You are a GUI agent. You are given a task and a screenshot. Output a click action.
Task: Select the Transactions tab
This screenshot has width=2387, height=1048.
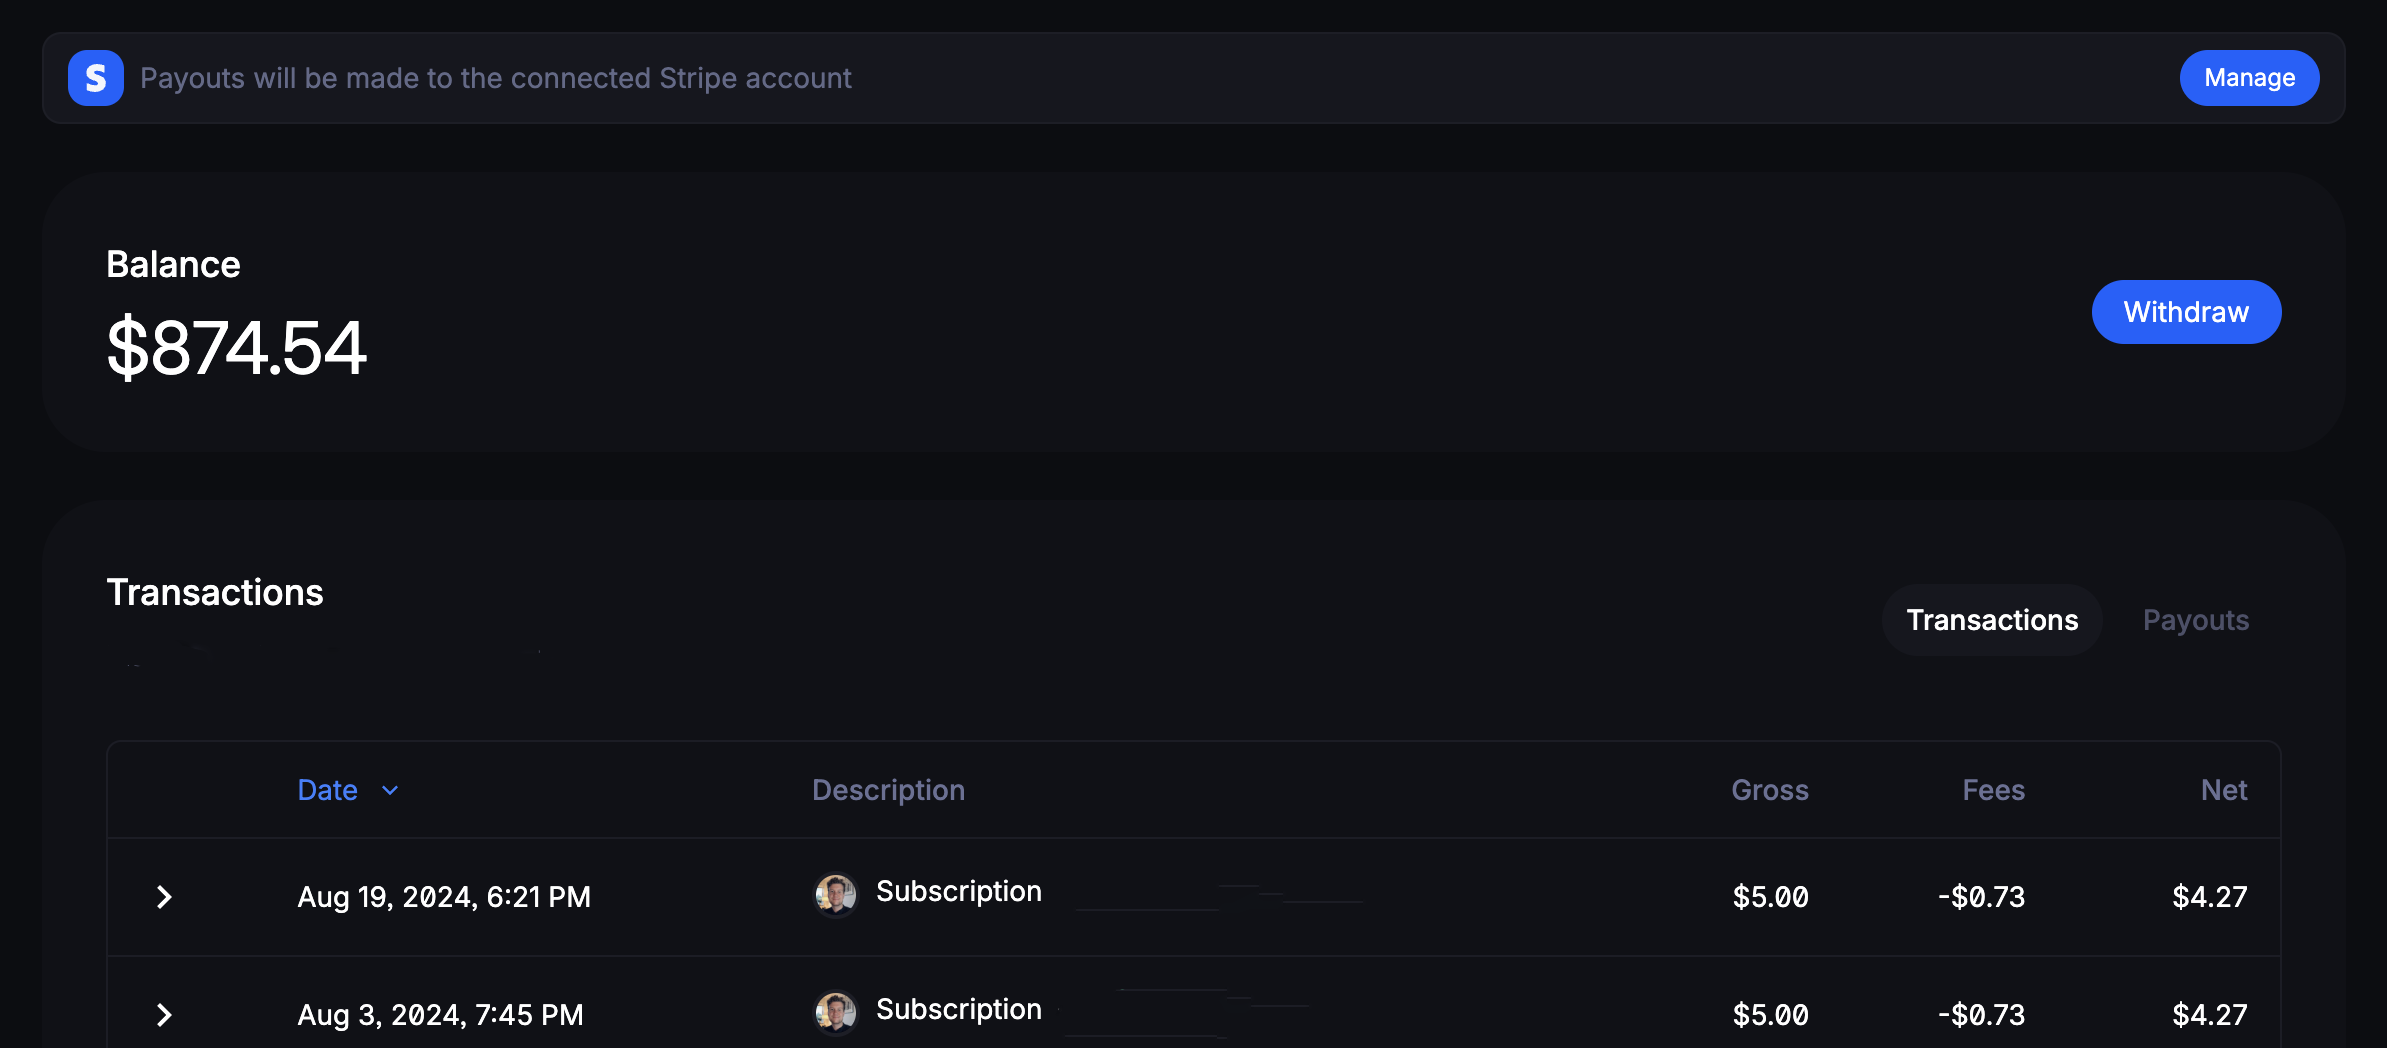coord(1992,620)
